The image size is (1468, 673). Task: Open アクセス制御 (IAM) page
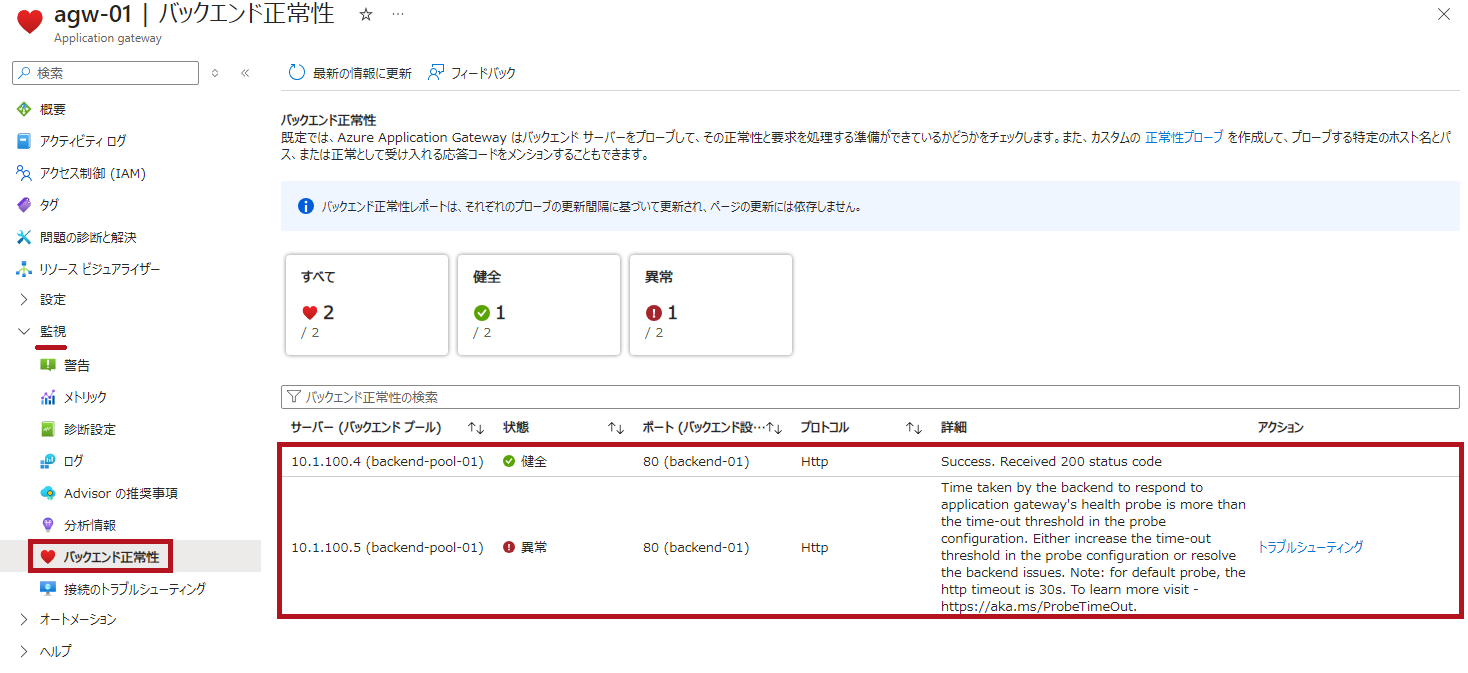tap(93, 173)
